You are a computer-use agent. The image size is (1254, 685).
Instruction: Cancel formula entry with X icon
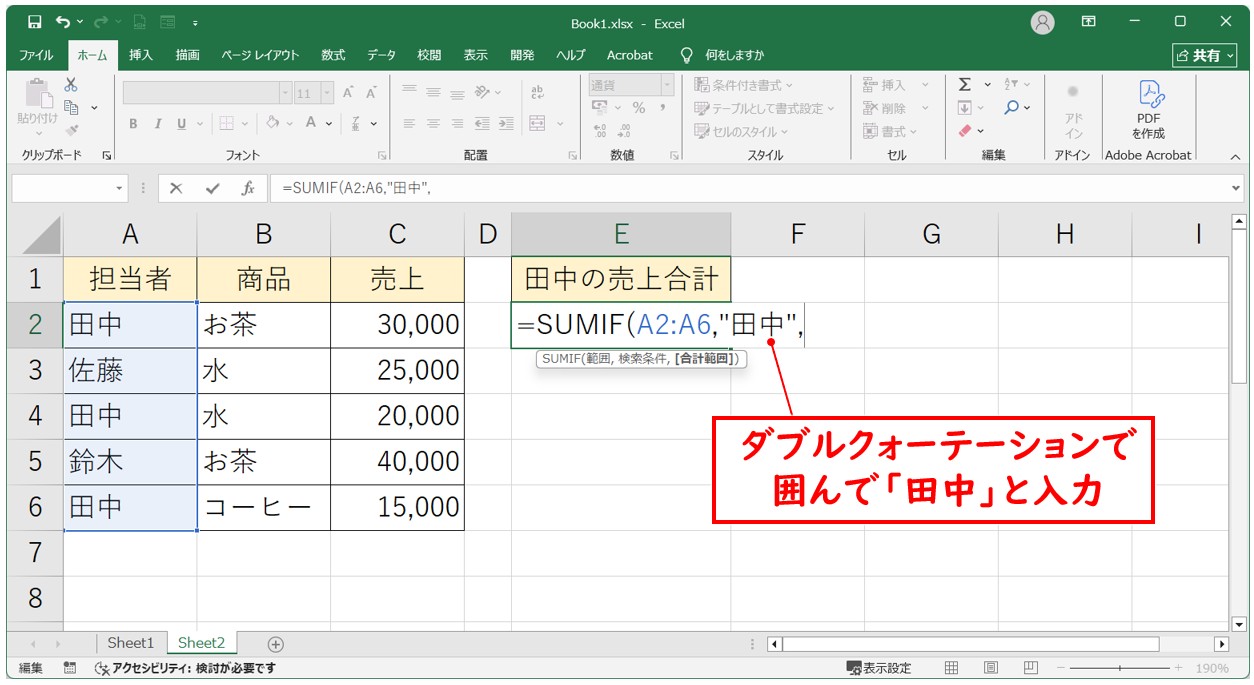pyautogui.click(x=176, y=188)
